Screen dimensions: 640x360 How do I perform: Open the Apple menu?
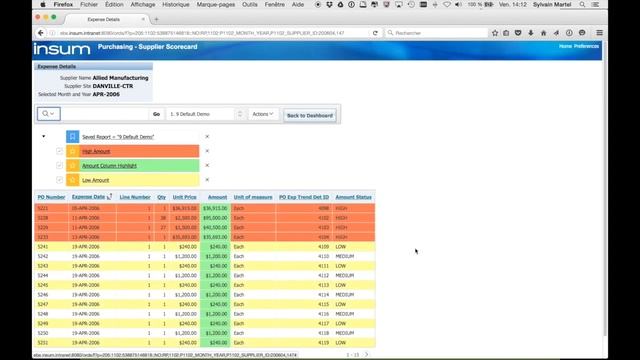[43, 4]
